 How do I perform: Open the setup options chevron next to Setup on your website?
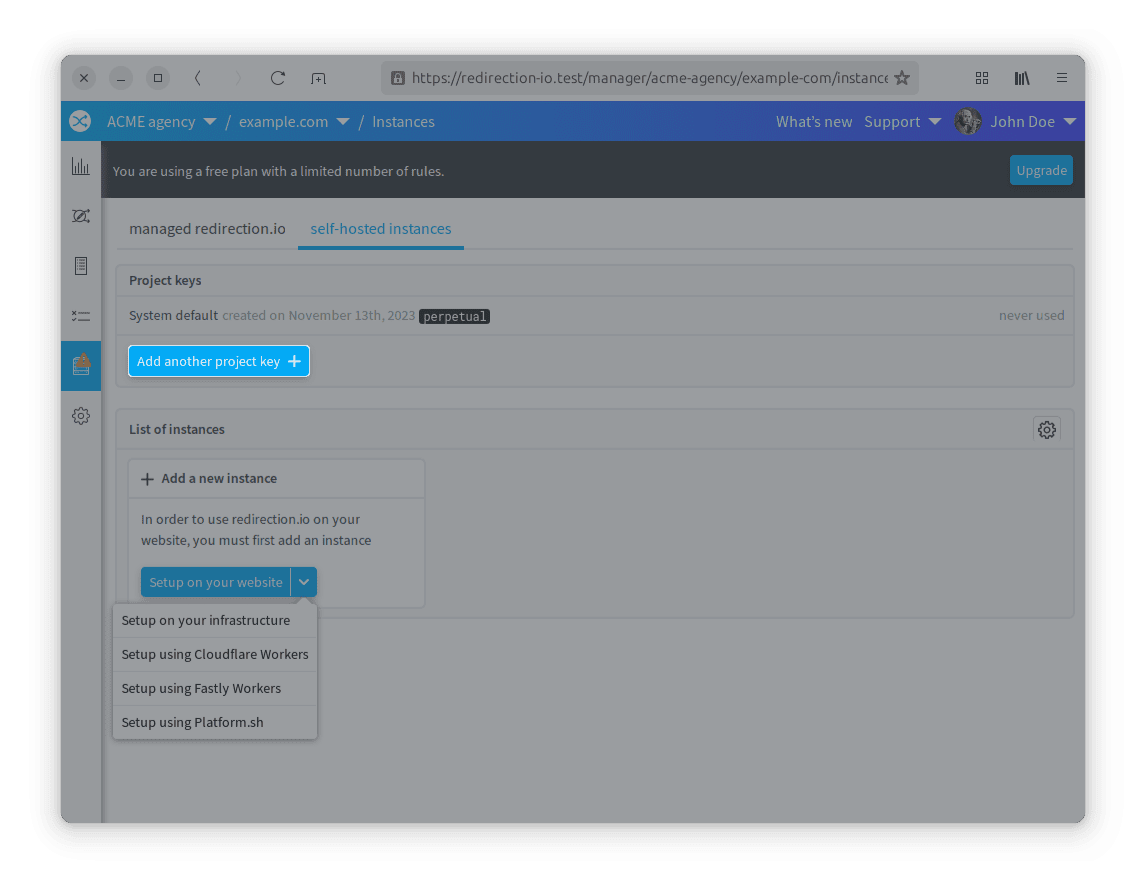(304, 581)
